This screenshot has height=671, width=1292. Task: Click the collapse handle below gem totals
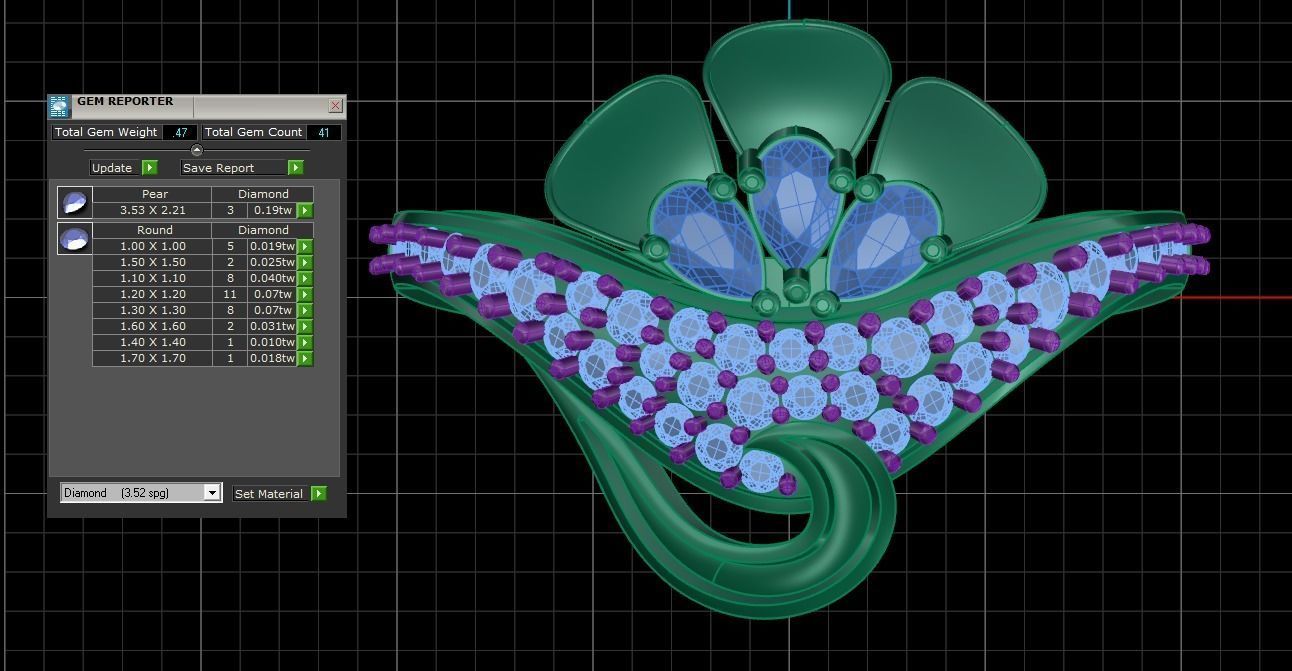(196, 150)
